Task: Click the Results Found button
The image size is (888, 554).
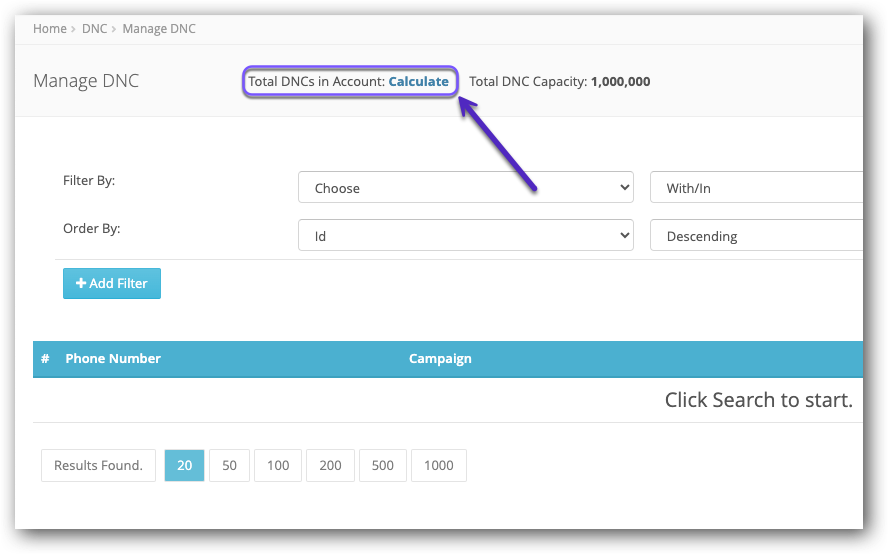Action: [98, 466]
